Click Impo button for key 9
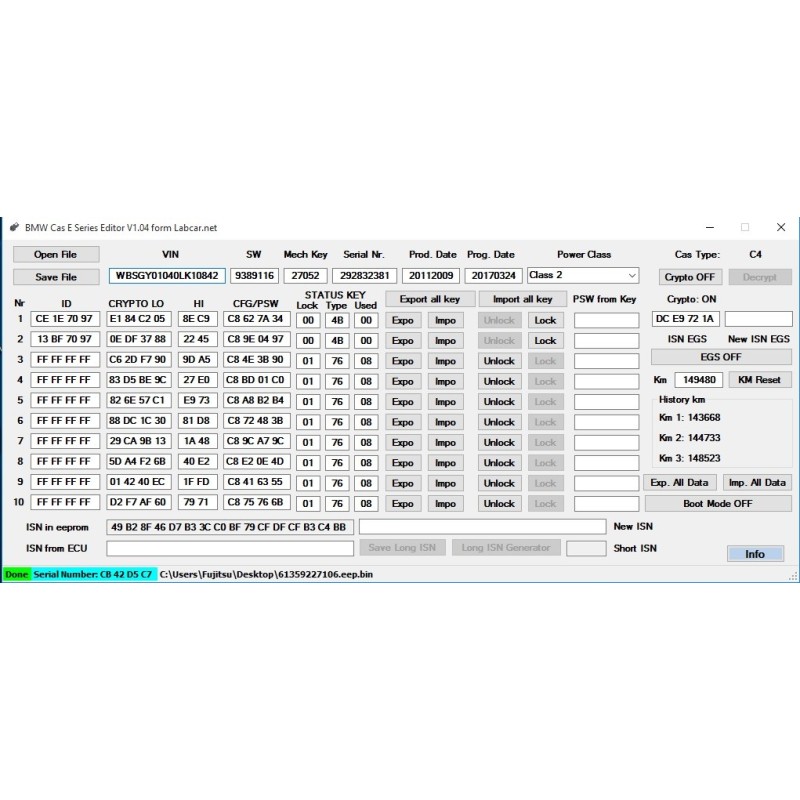 point(445,483)
